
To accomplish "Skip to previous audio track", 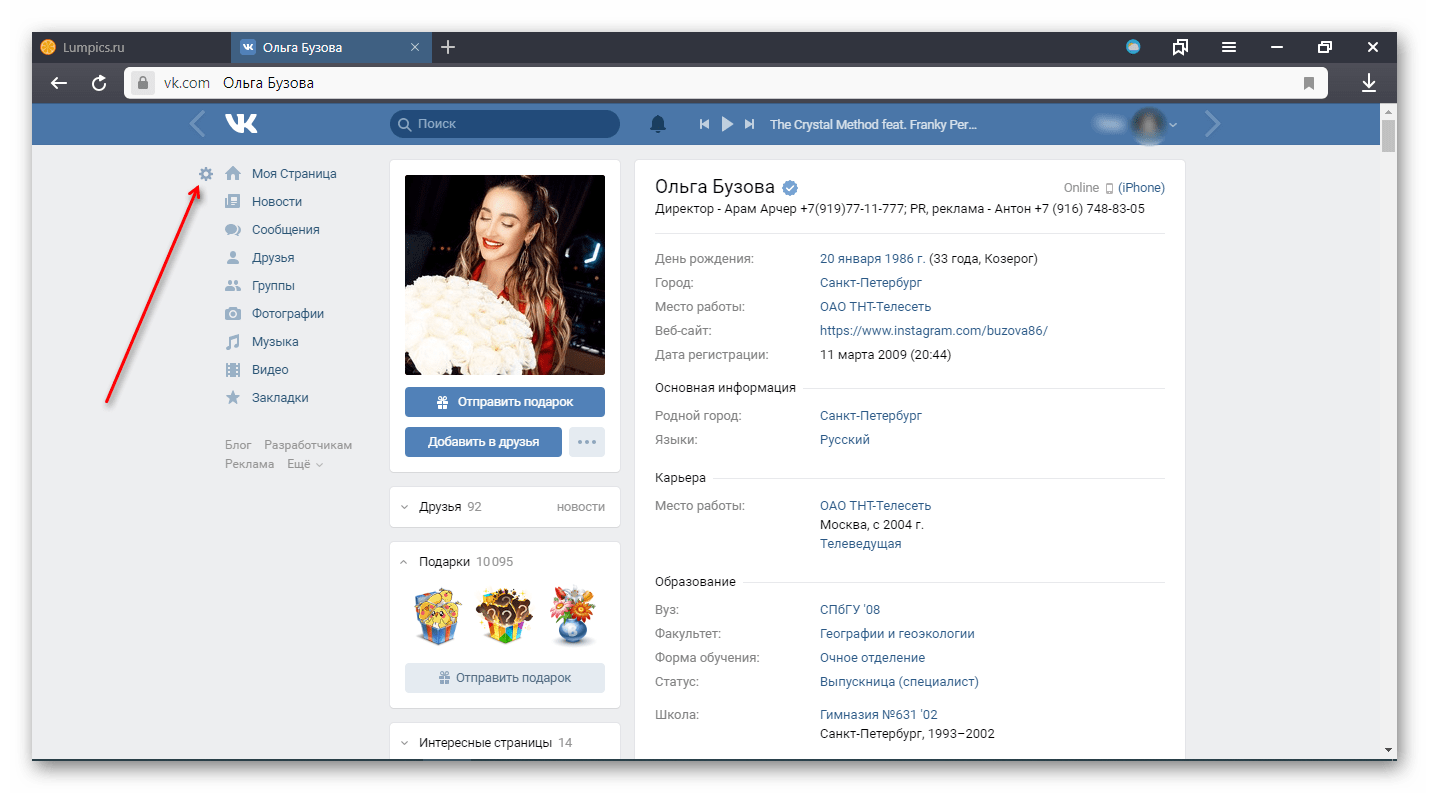I will tap(704, 124).
